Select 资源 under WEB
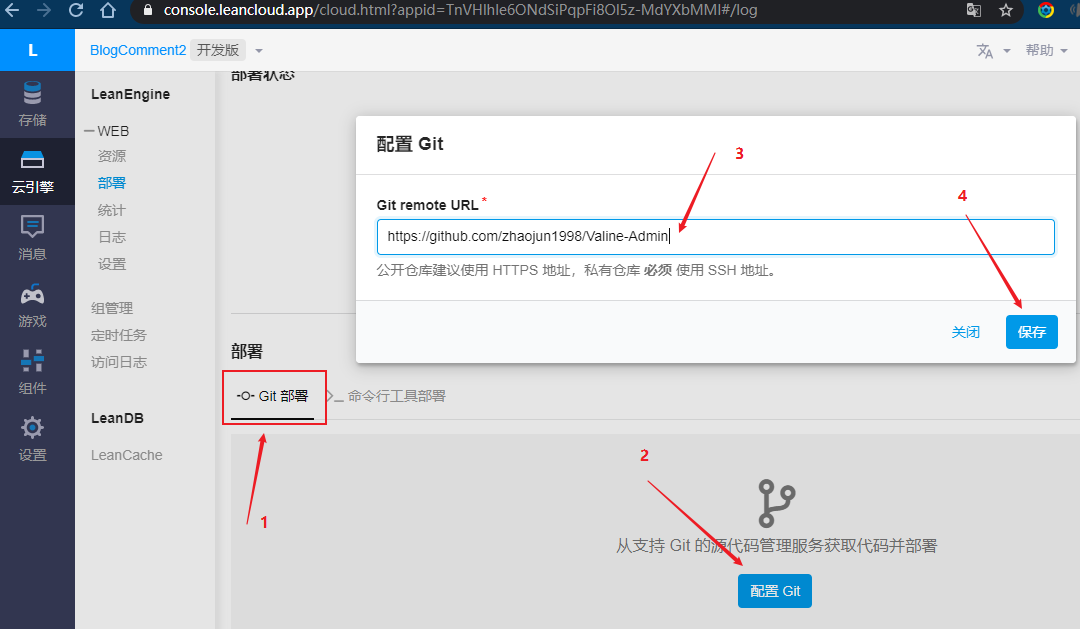Screen dimensions: 1080x629 click(112, 156)
